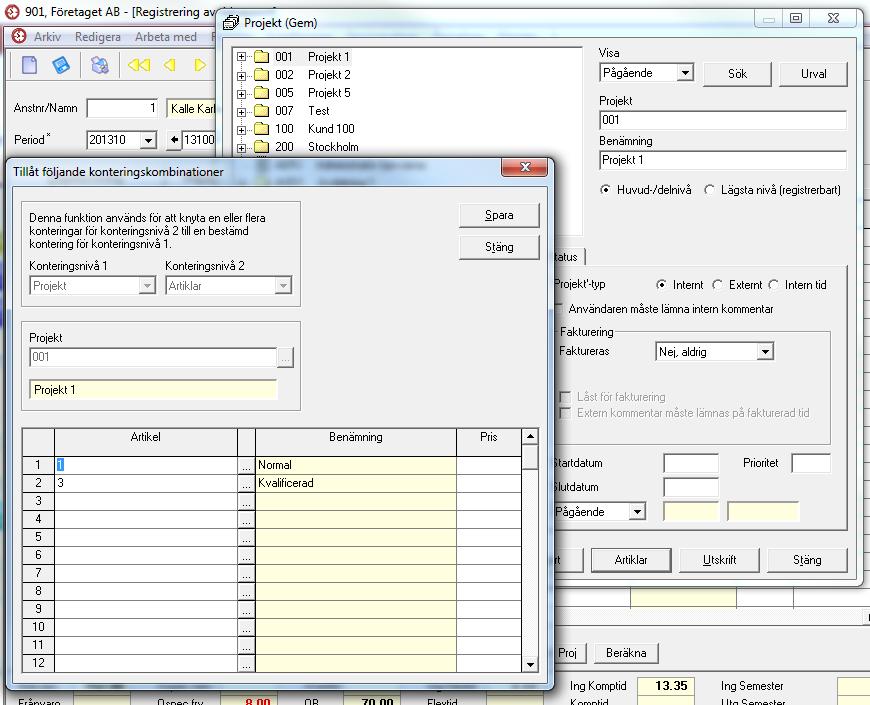Click the folder icon for 001 Projekt 1
870x705 pixels.
[261, 57]
